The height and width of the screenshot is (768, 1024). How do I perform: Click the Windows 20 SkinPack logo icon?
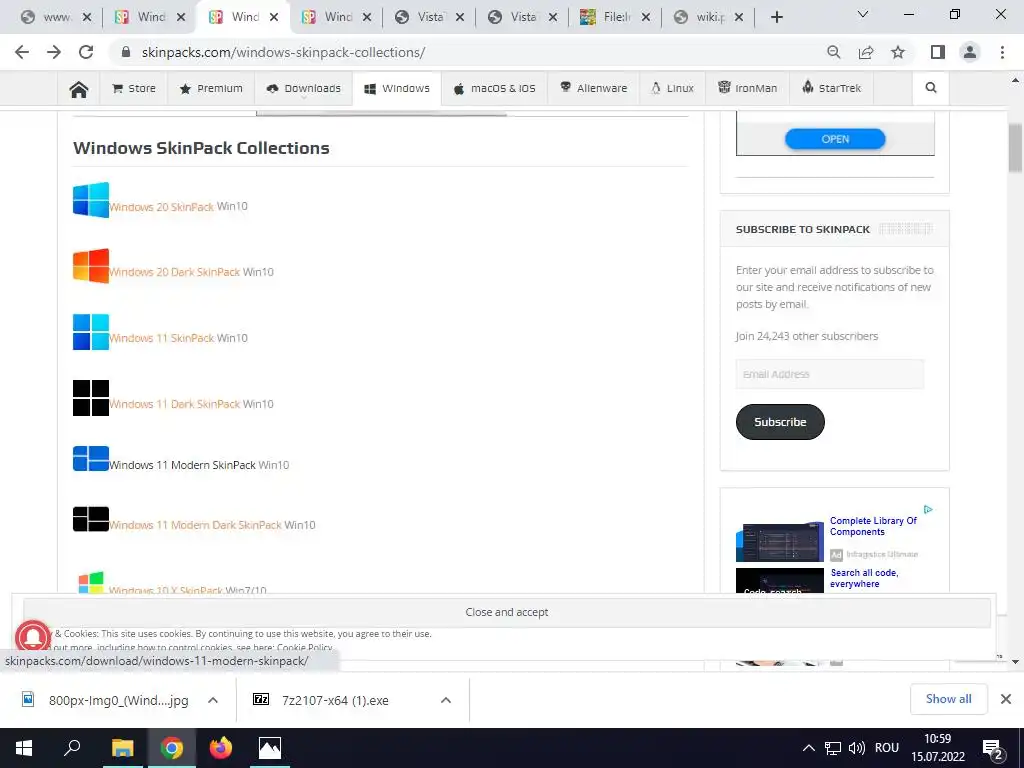click(x=91, y=199)
